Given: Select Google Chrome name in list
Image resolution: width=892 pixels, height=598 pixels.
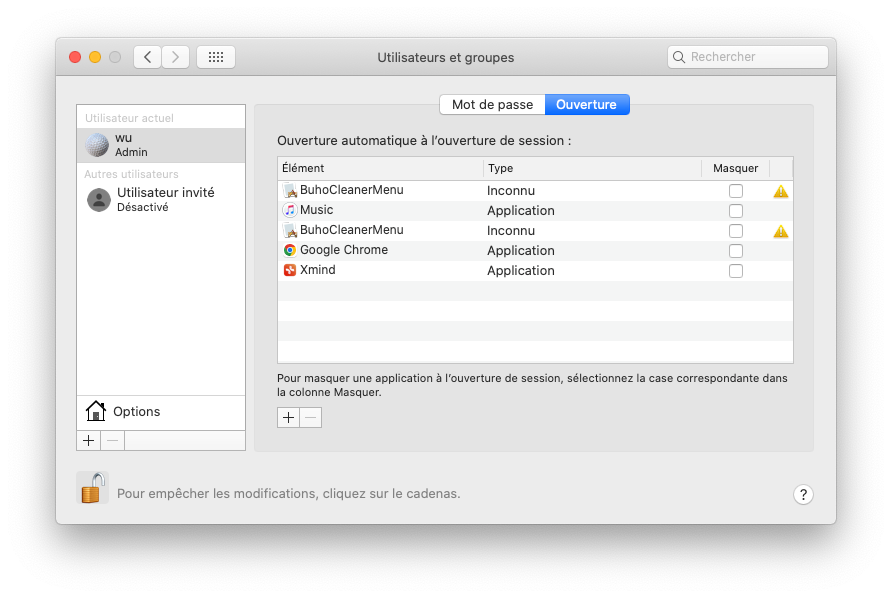Looking at the screenshot, I should [344, 250].
